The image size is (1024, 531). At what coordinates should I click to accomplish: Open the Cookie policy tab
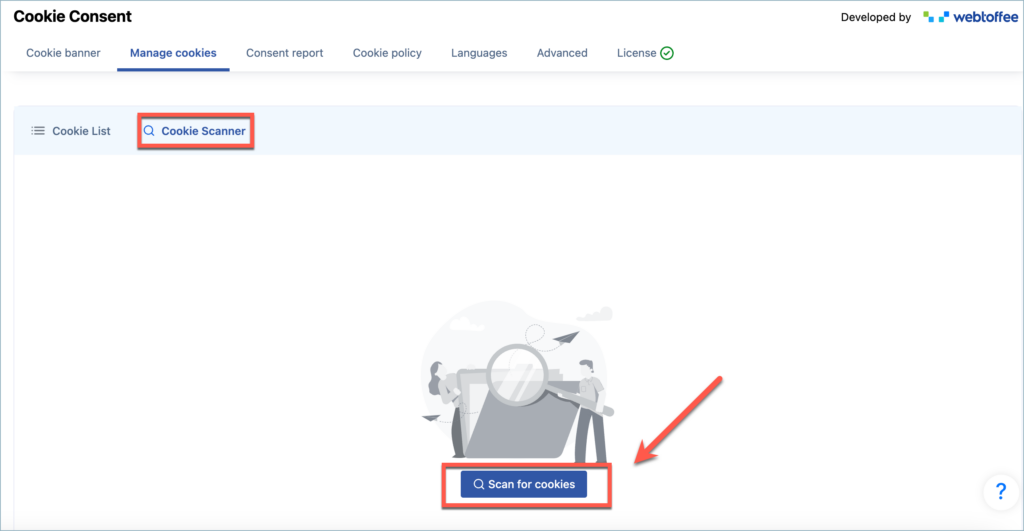[x=387, y=53]
